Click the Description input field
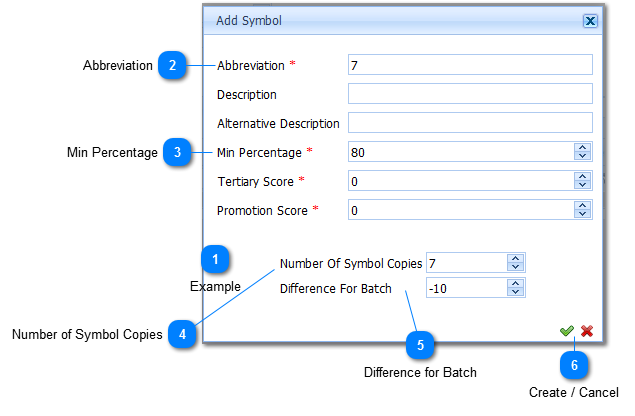The height and width of the screenshot is (416, 635). (x=470, y=94)
